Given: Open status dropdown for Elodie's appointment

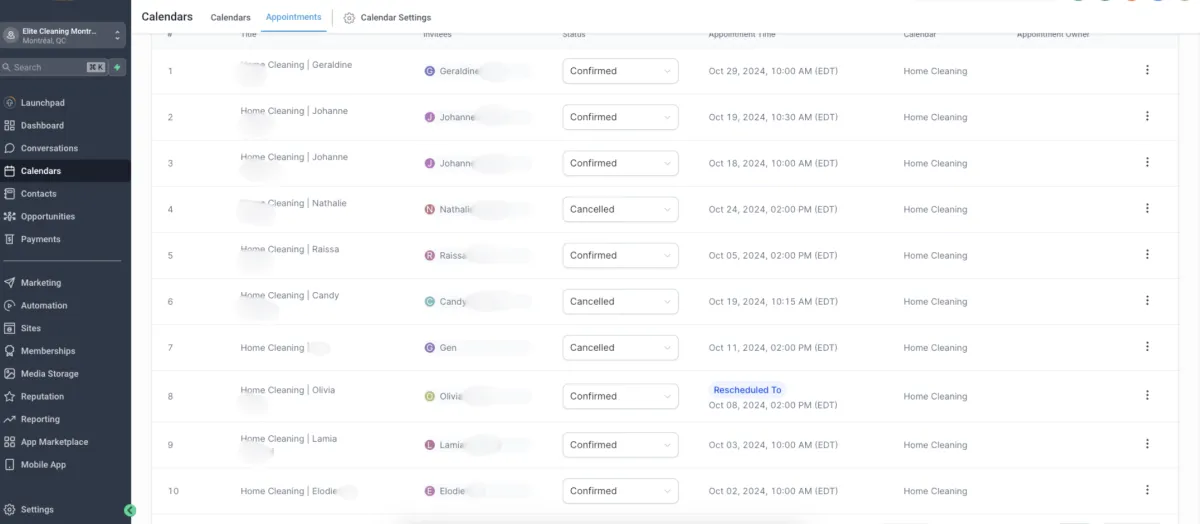Looking at the screenshot, I should click(x=620, y=491).
